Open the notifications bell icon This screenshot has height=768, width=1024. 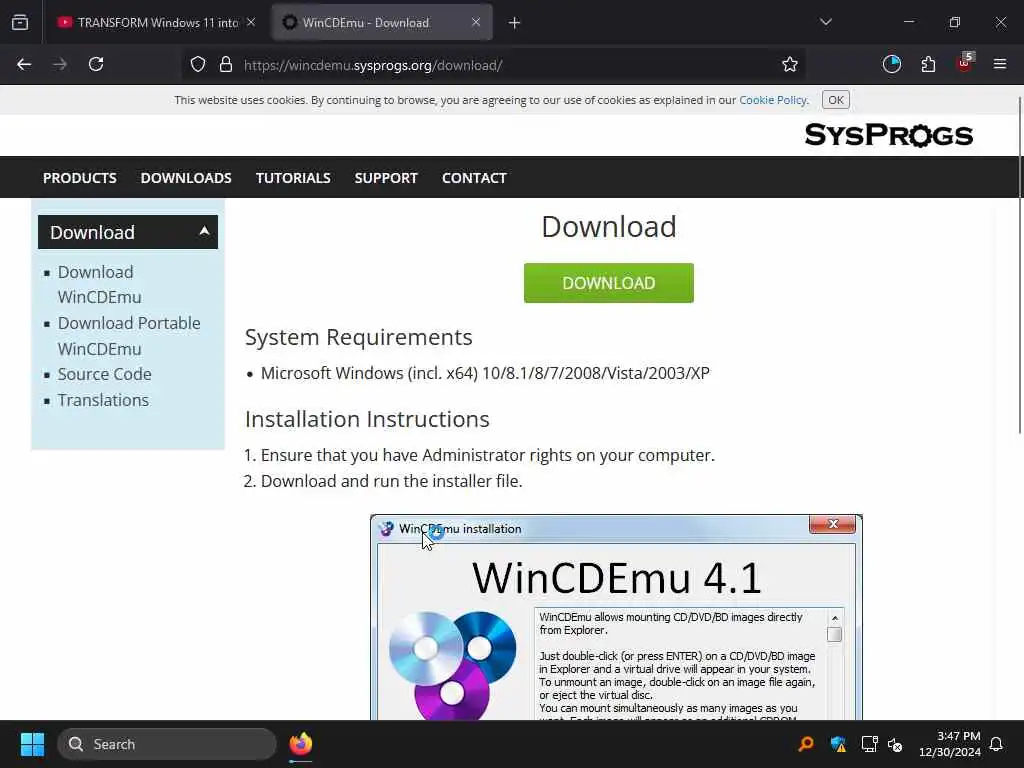[997, 744]
